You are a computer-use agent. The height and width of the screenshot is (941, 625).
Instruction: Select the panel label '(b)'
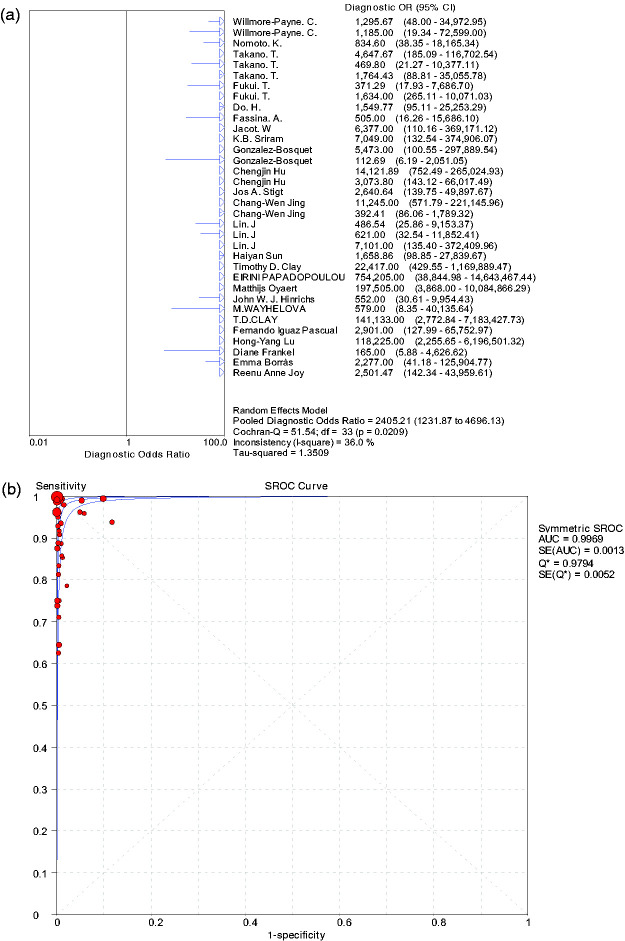coord(11,490)
